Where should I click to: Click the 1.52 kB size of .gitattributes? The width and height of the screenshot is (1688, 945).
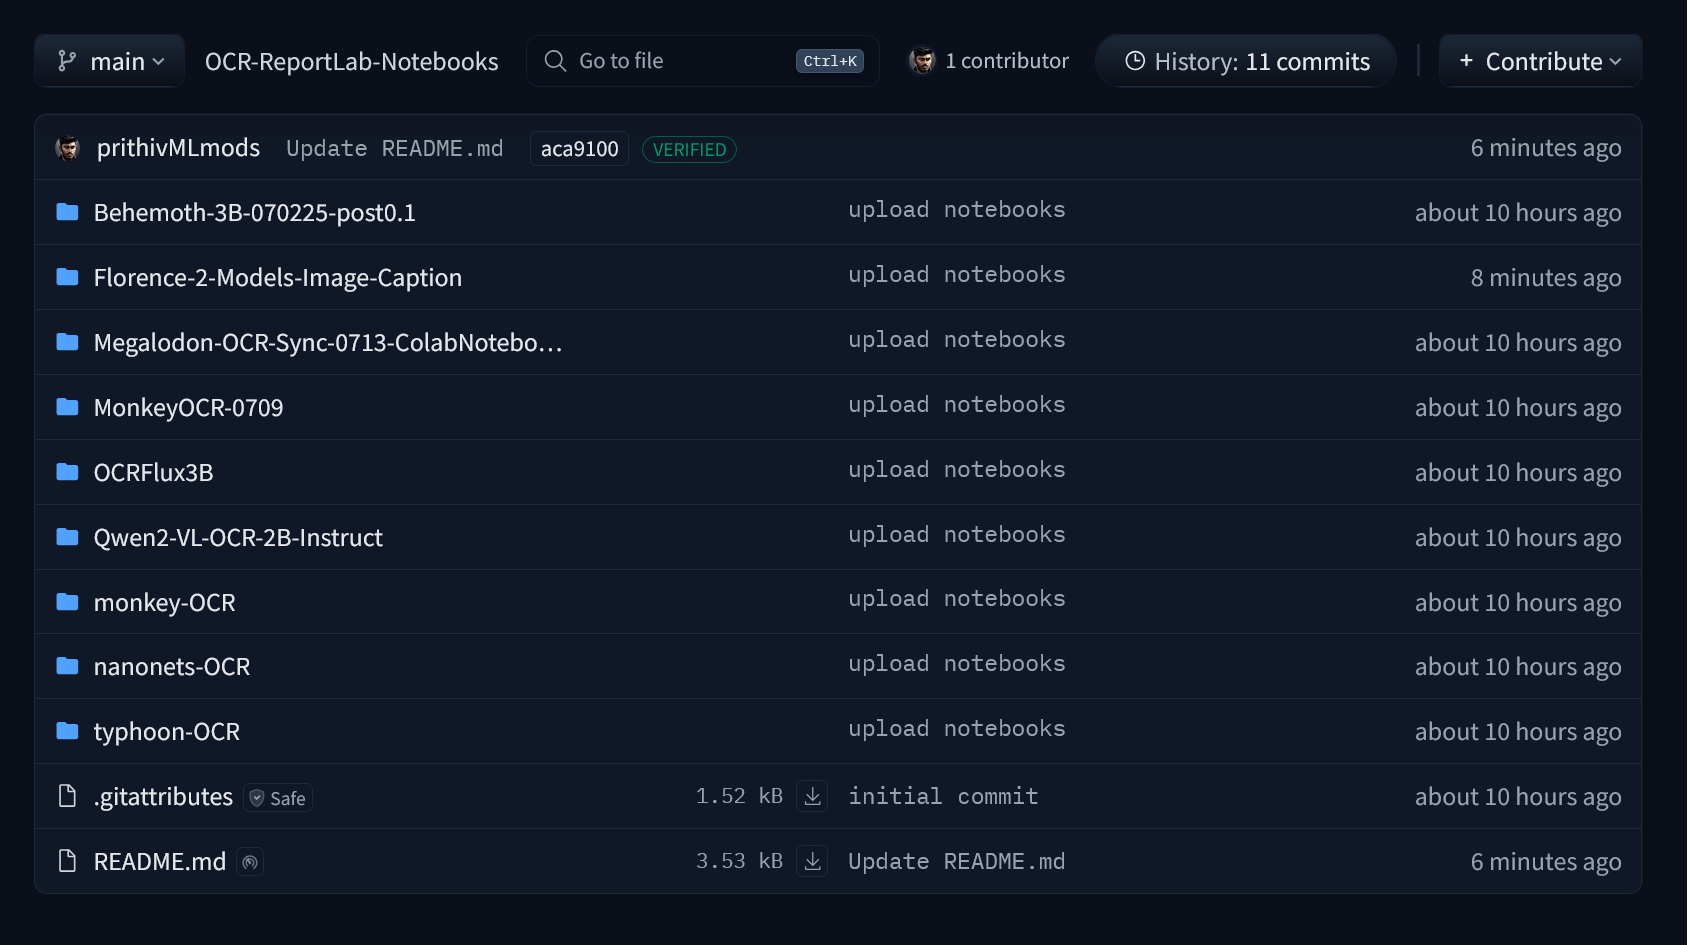tap(739, 796)
